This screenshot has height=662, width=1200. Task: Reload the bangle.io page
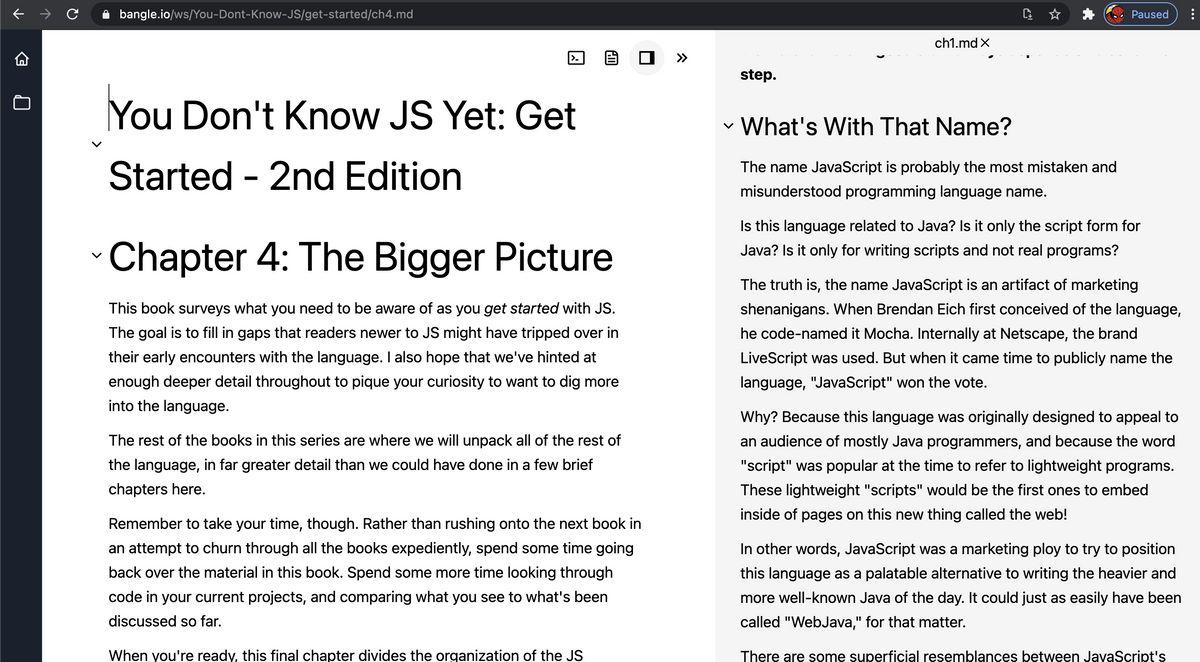(x=72, y=14)
